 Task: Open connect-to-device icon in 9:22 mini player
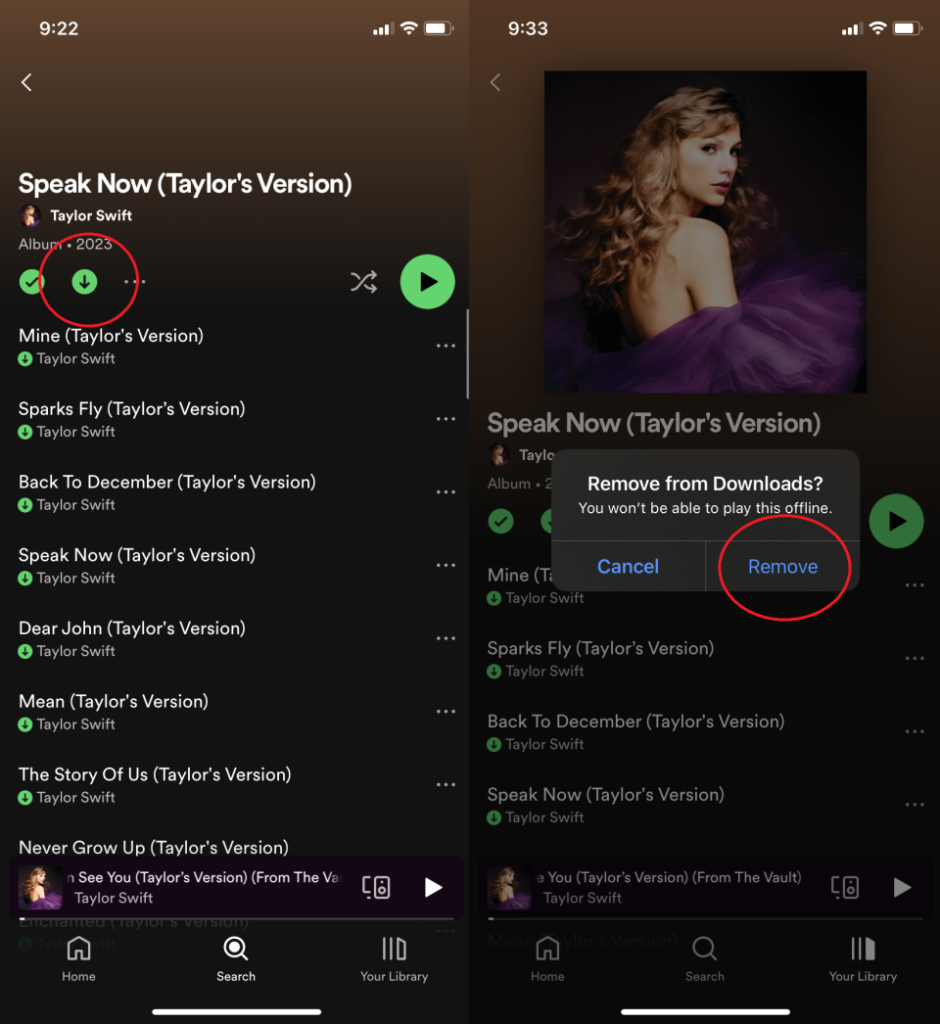[x=376, y=887]
